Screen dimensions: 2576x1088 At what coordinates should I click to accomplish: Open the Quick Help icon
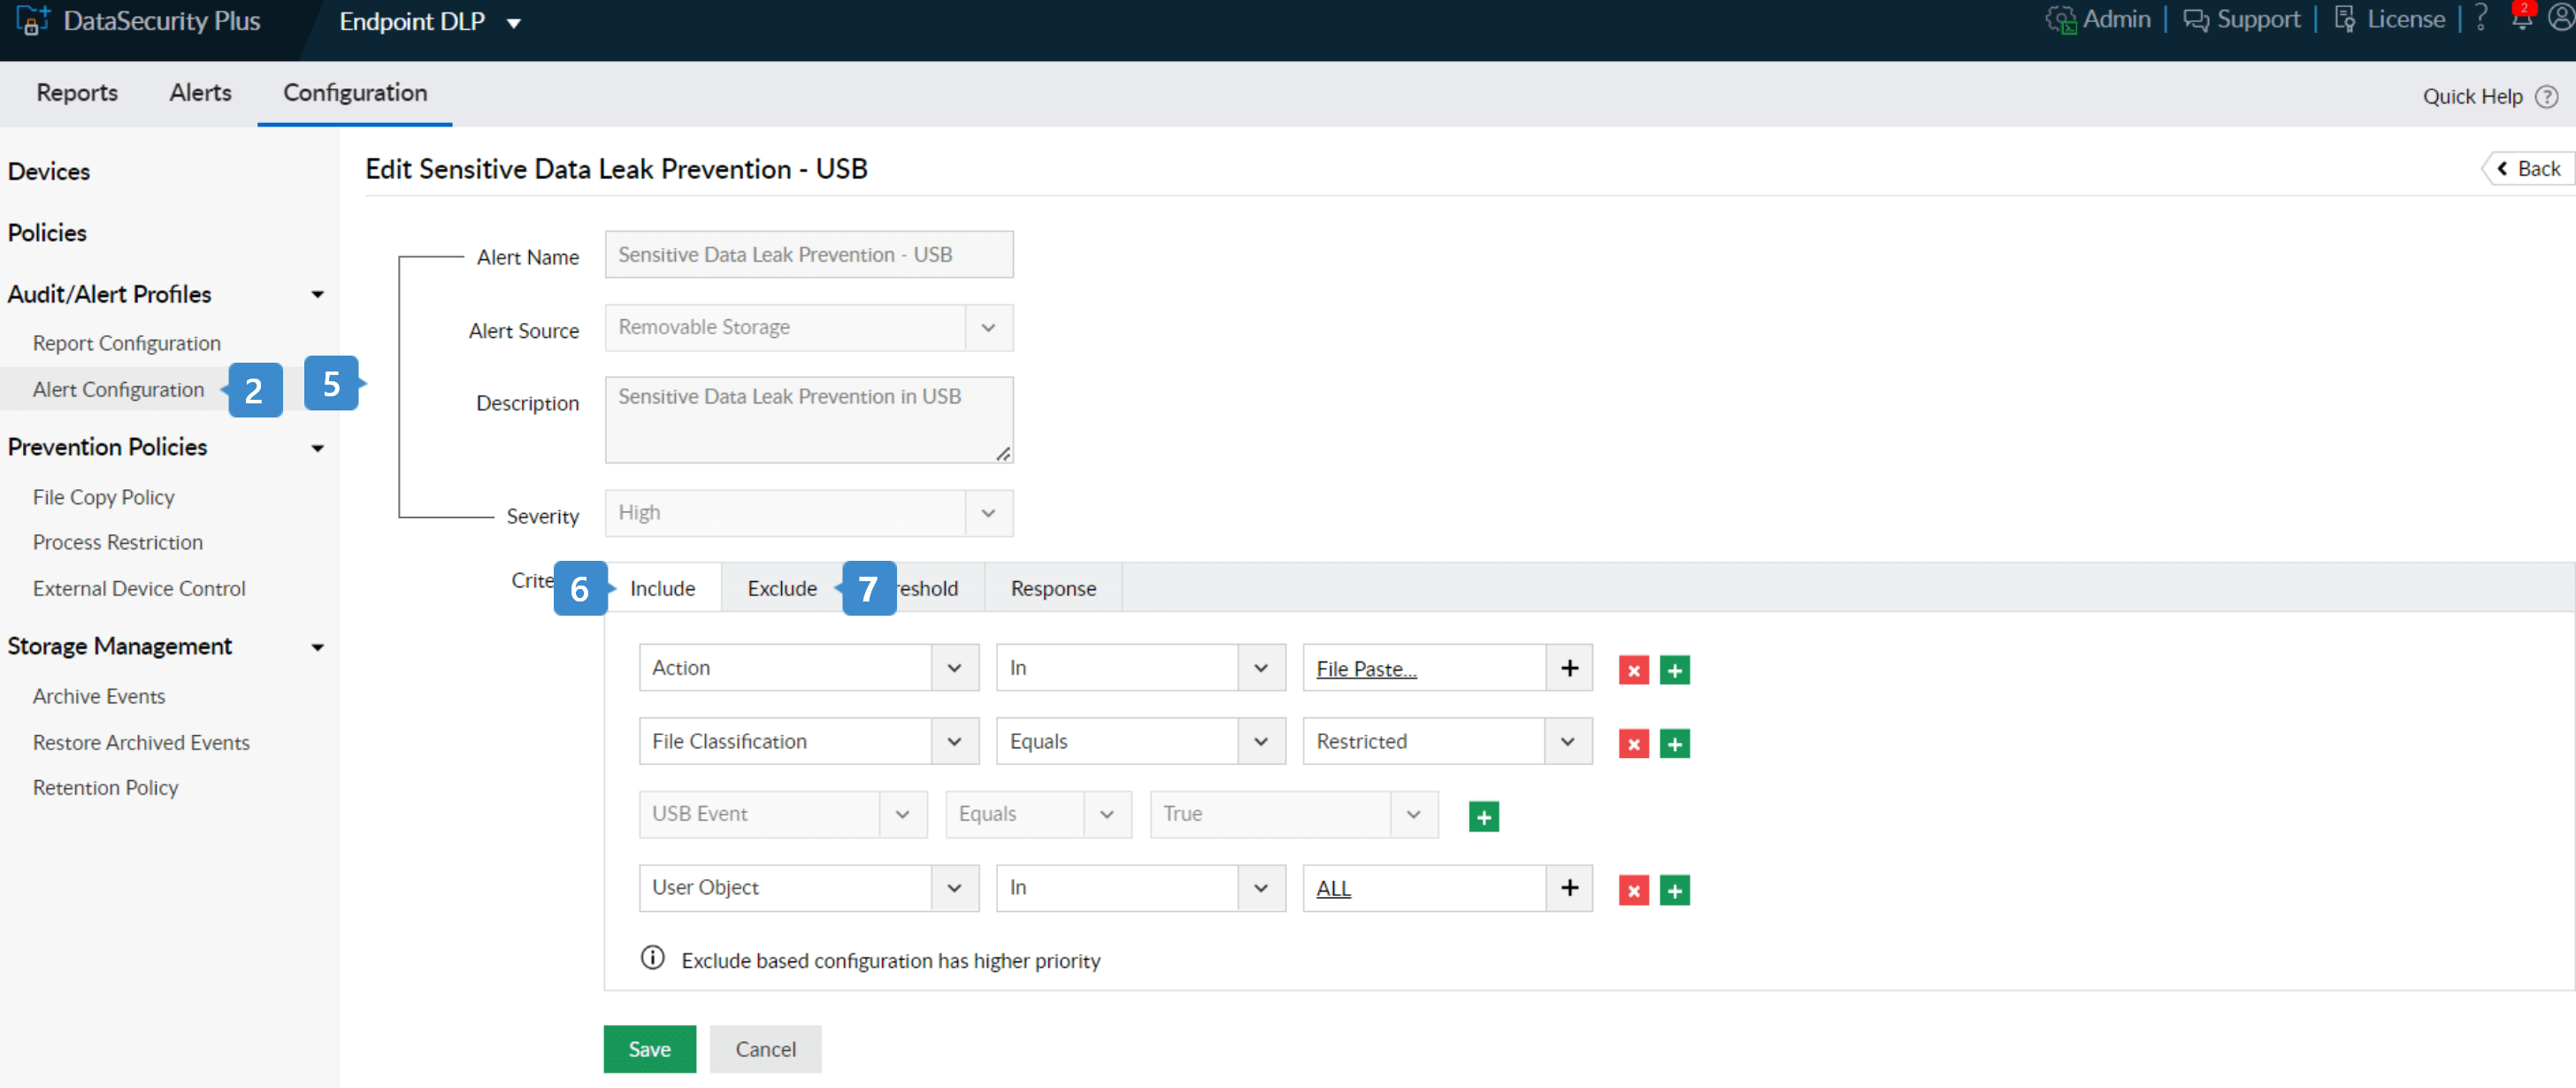point(2547,97)
